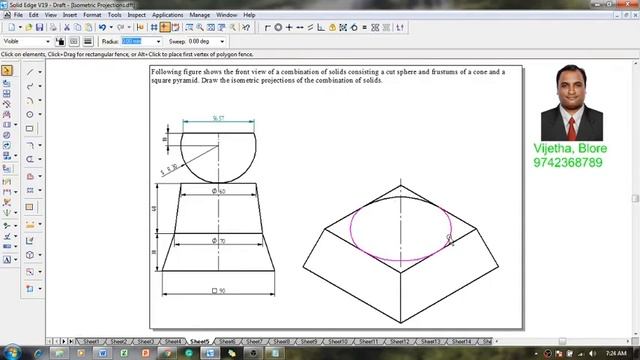Expand the Circle tool flyout arrow

(40, 115)
